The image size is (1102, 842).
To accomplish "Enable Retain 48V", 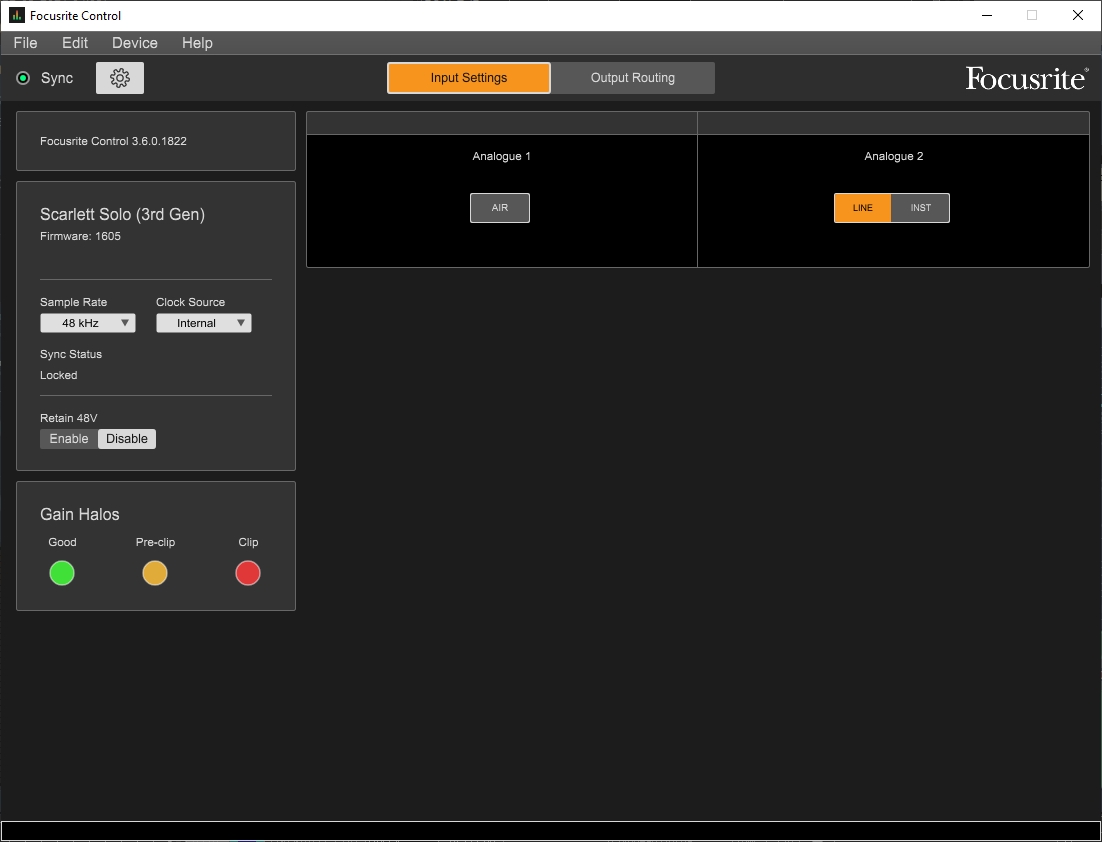I will coord(69,439).
